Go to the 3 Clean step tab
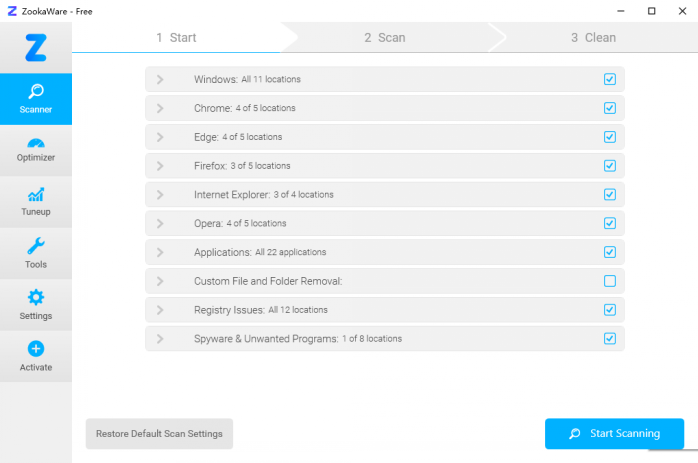Image resolution: width=698 pixels, height=463 pixels. (593, 38)
